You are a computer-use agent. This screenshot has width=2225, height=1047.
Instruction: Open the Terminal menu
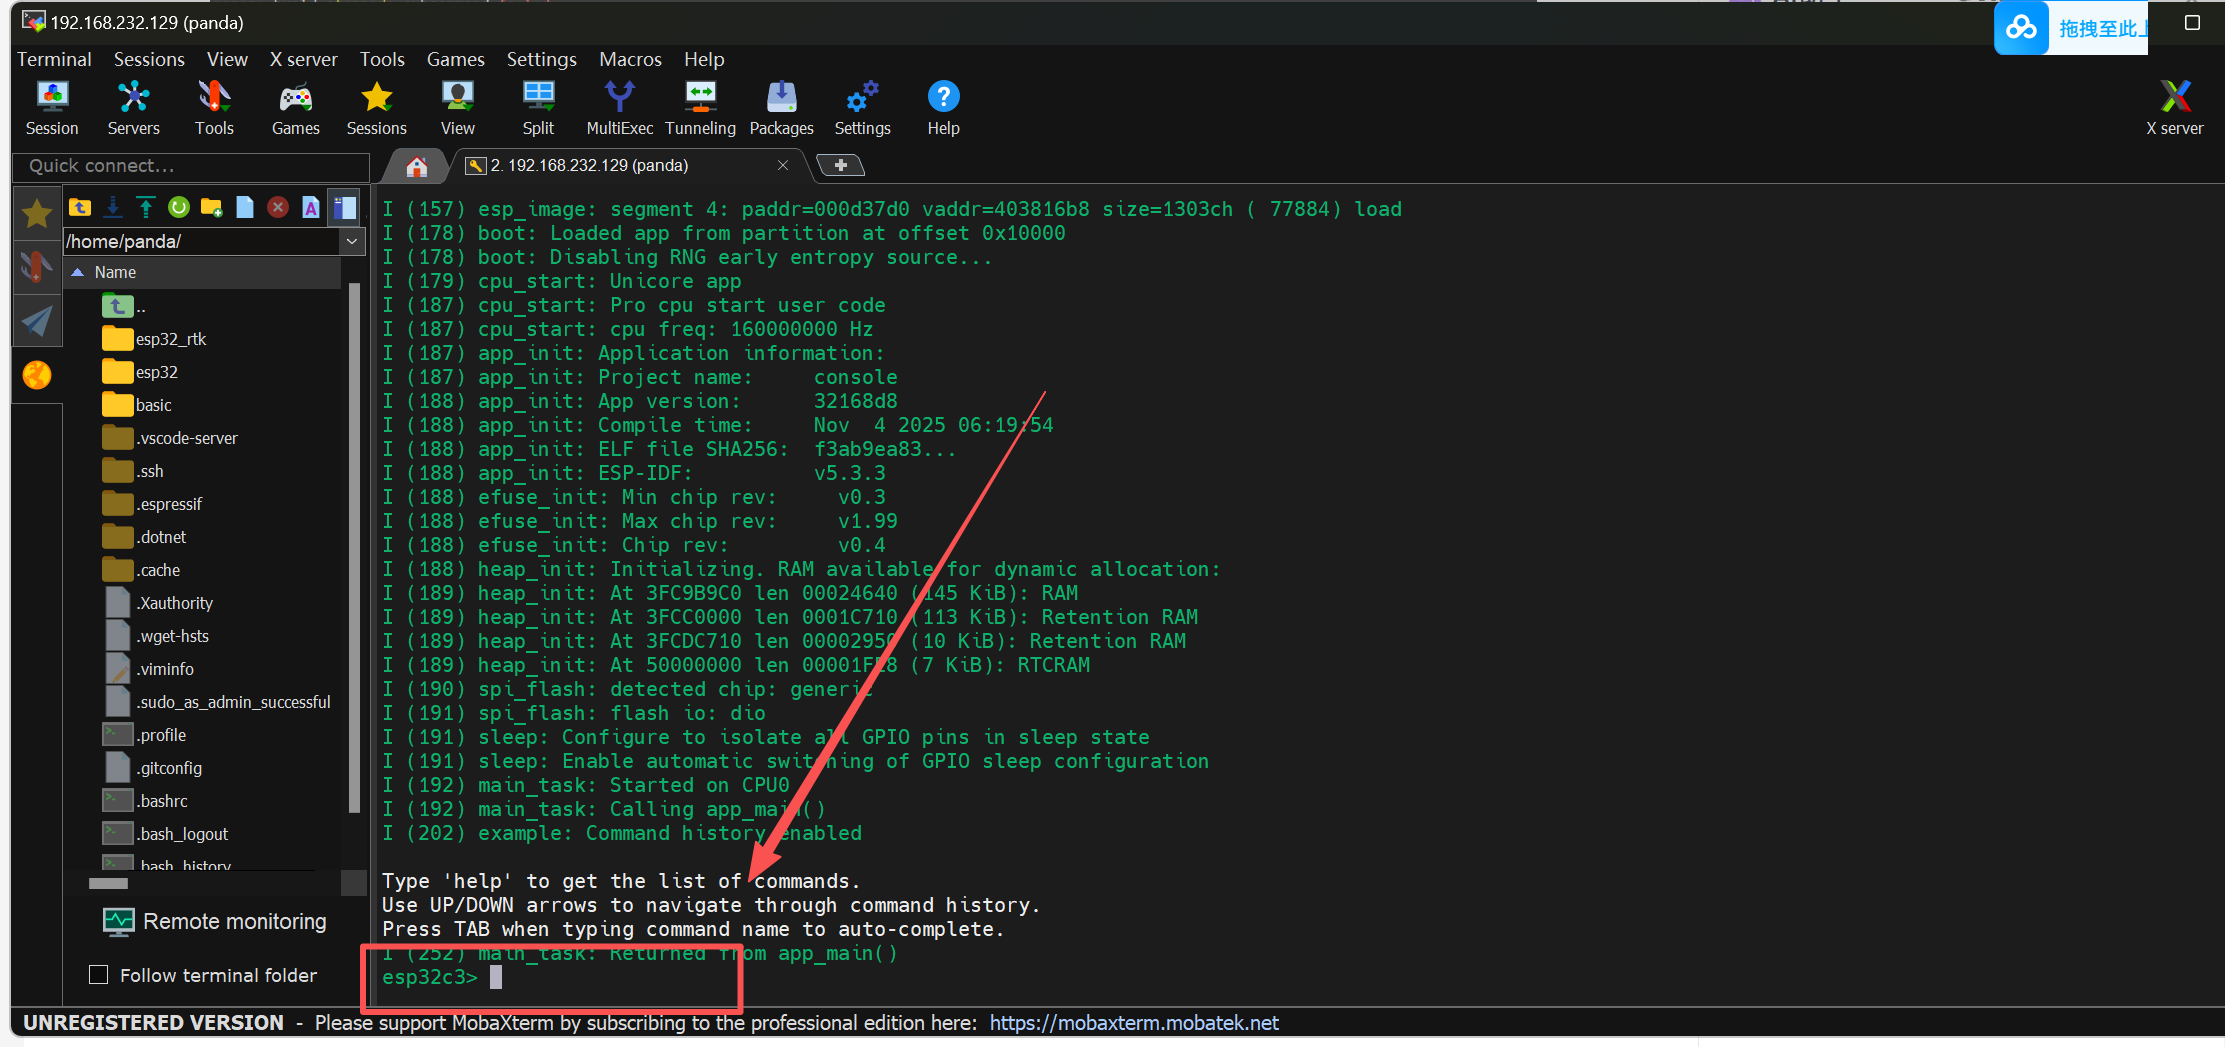click(x=54, y=59)
